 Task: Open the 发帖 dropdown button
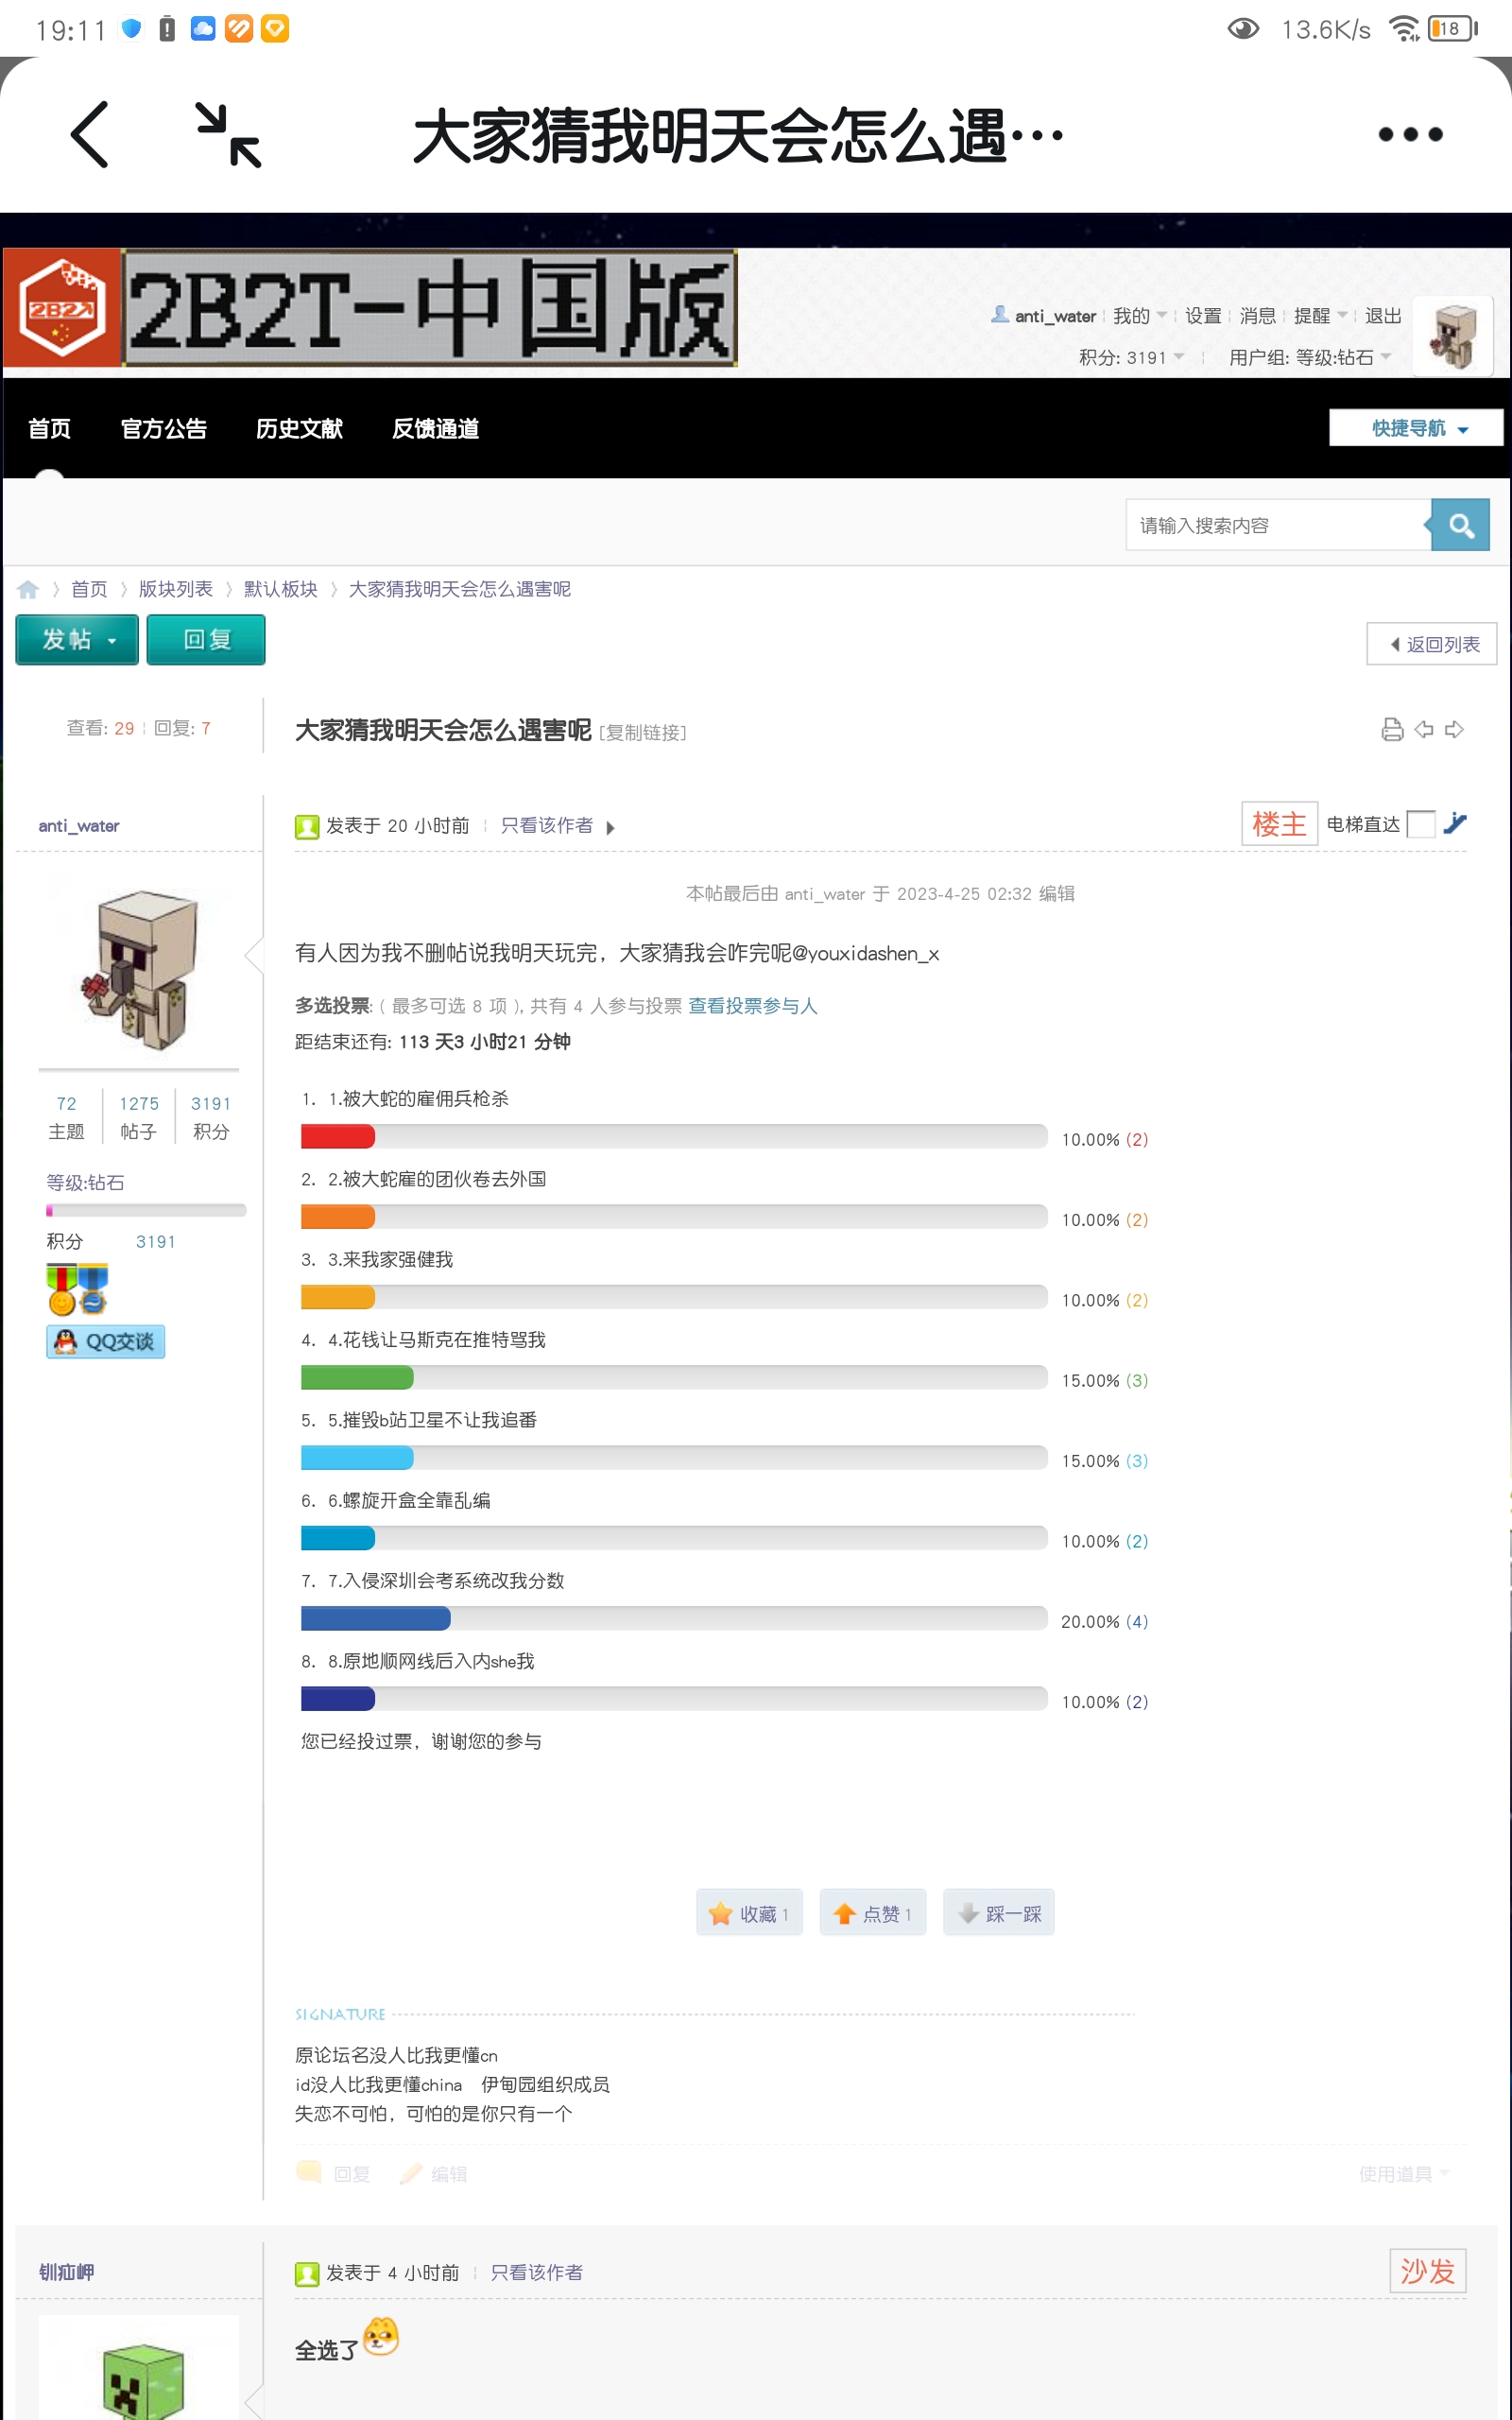click(77, 640)
